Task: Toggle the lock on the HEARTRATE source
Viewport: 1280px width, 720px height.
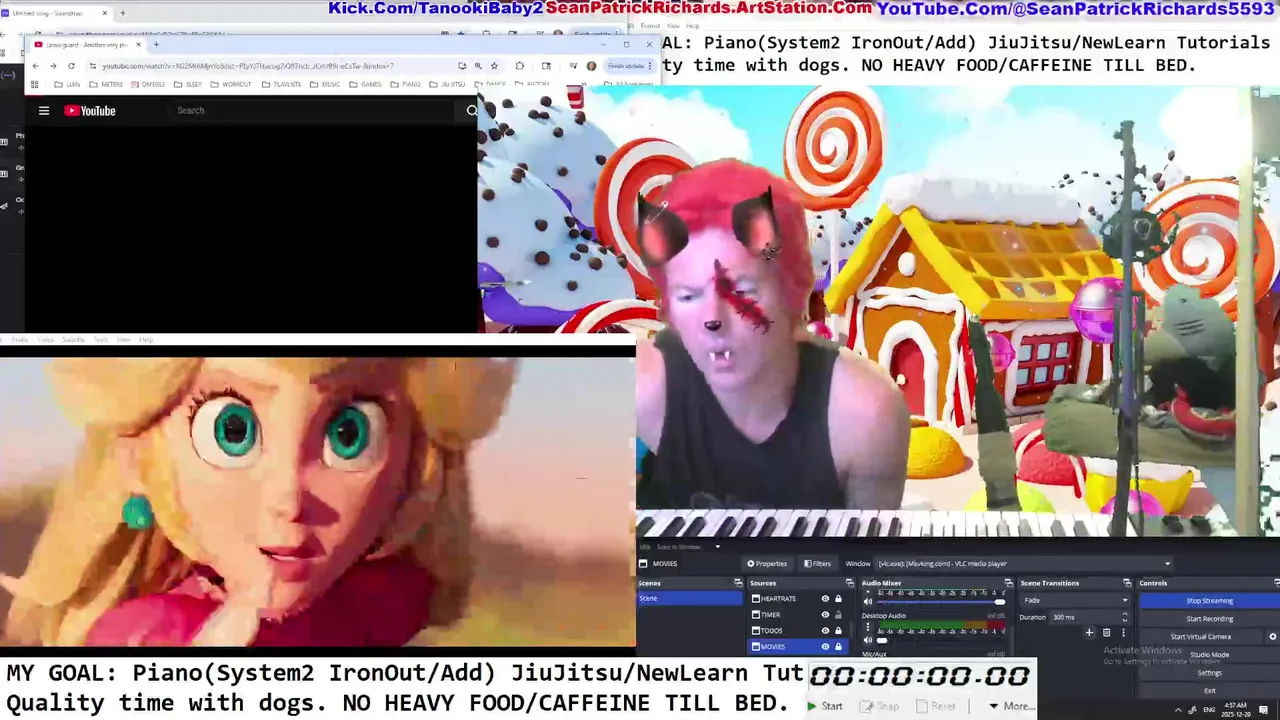Action: [838, 599]
